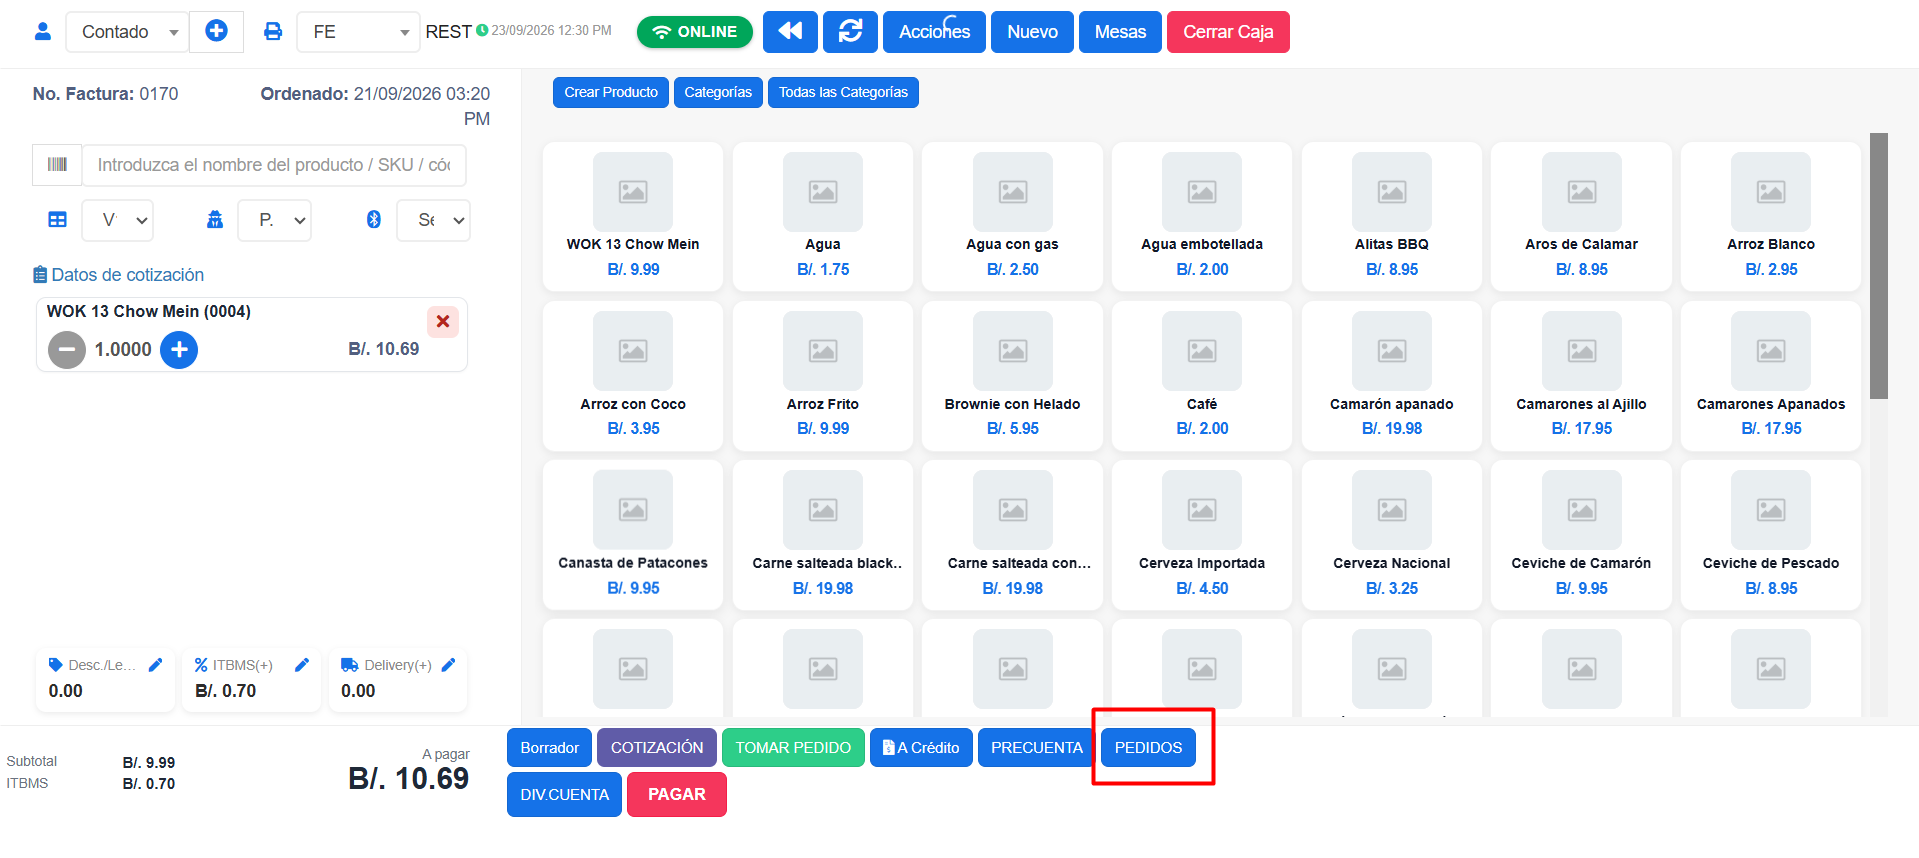
Task: Click the add customer plus icon
Action: [216, 31]
